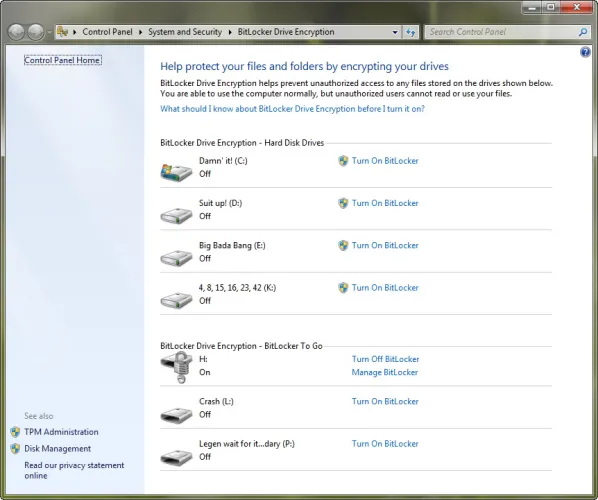Open the address bar history dropdown
Image resolution: width=598 pixels, height=500 pixels.
[x=395, y=32]
